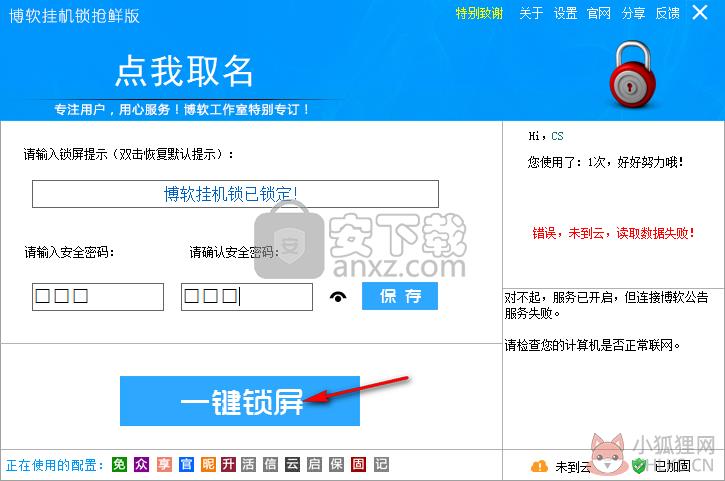Viewport: 725px width, 481px height.
Task: Open the 特别致谢 special thanks menu
Action: pos(479,13)
